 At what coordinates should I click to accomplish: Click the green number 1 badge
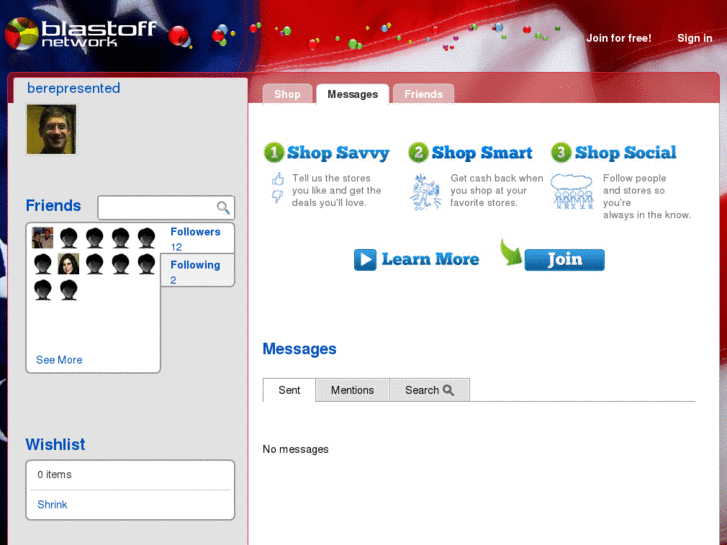click(274, 153)
